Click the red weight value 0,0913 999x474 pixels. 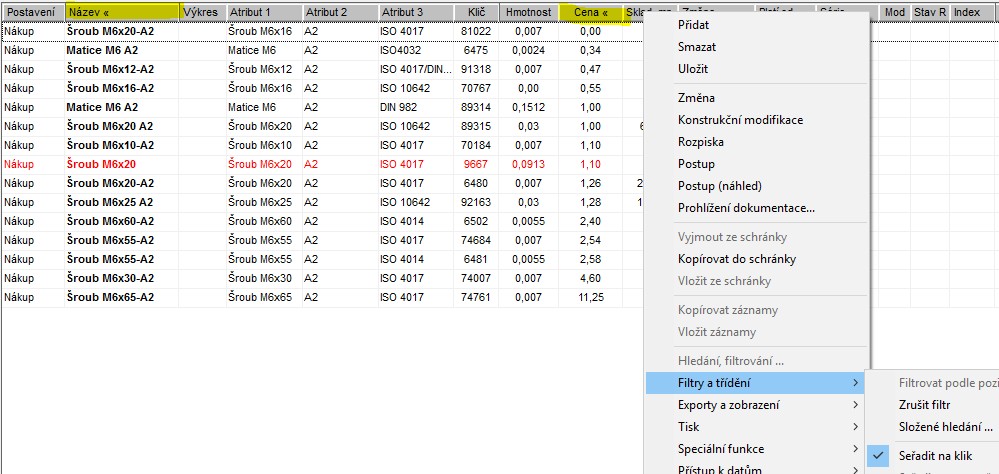pyautogui.click(x=528, y=164)
